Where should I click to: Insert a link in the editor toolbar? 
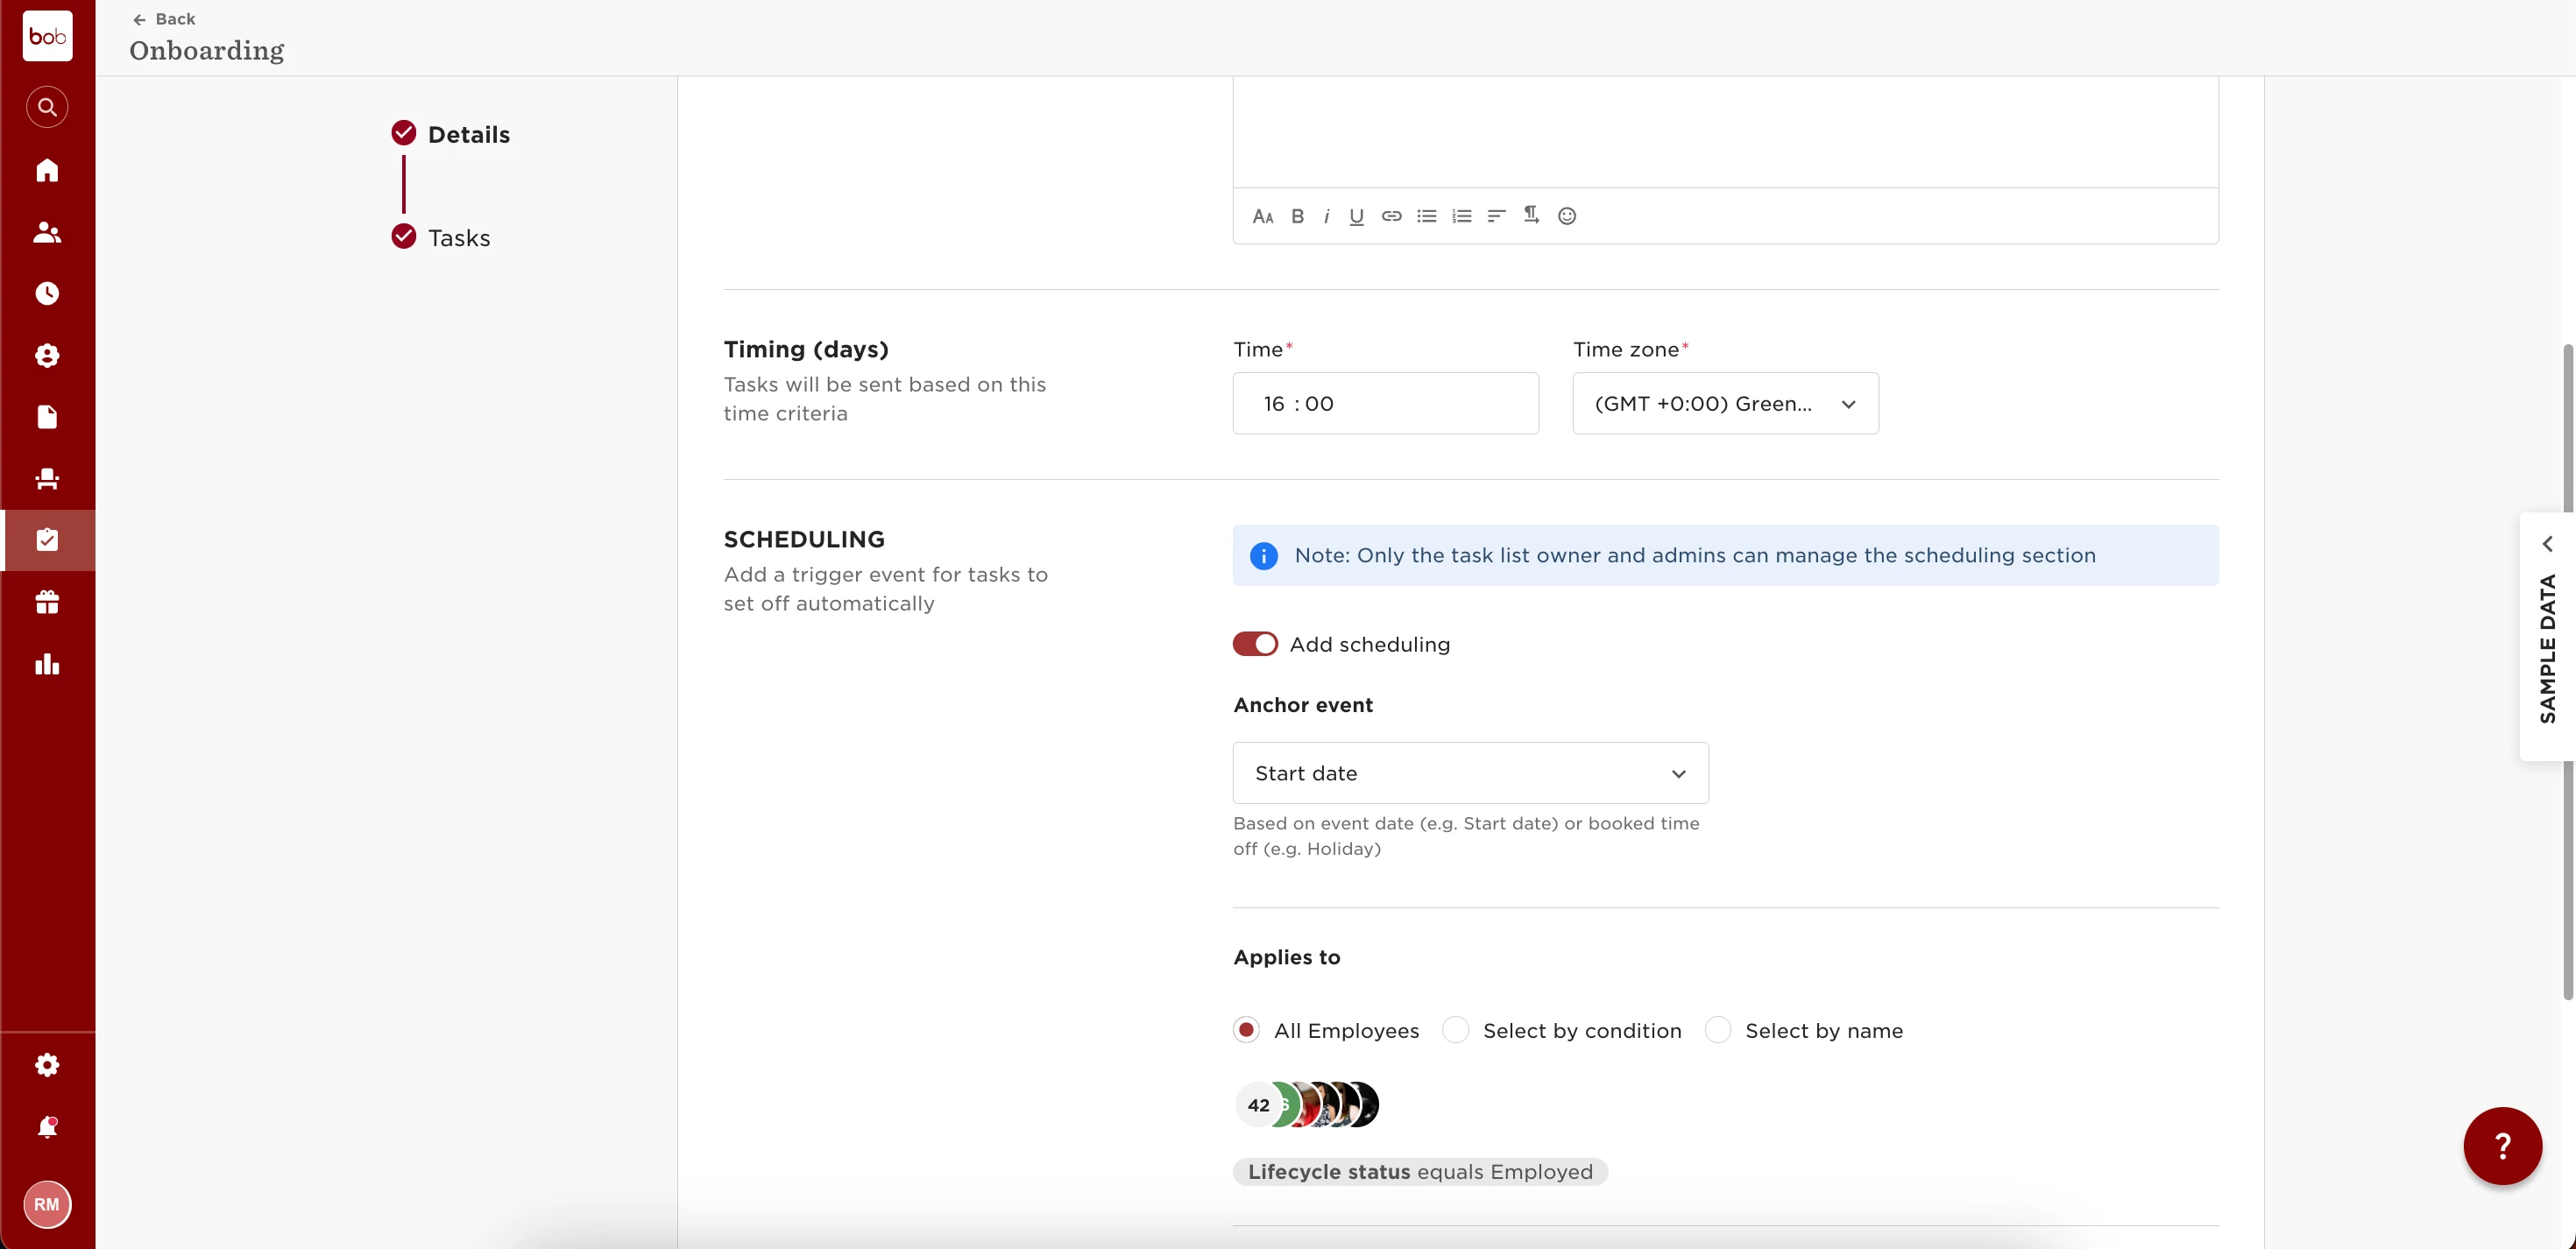[1391, 216]
